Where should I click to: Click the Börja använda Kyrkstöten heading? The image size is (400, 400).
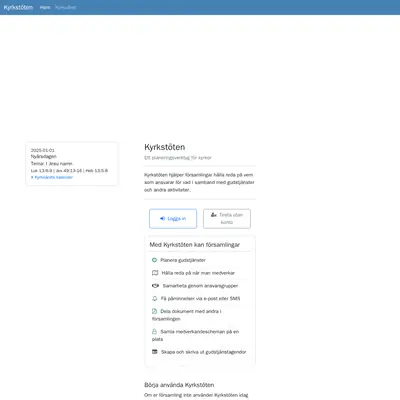click(179, 385)
